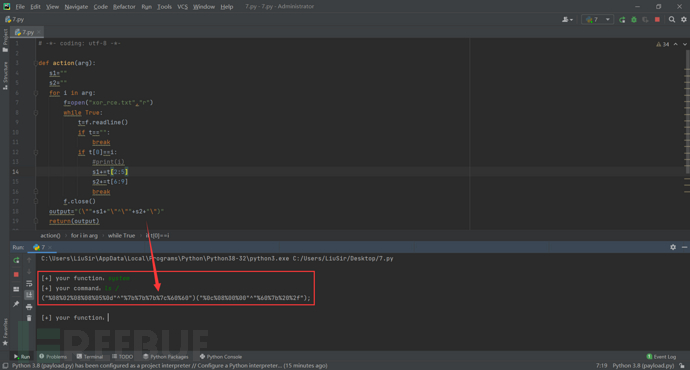The image size is (690, 370).
Task: Open the Run tool window button at bottom
Action: point(22,356)
